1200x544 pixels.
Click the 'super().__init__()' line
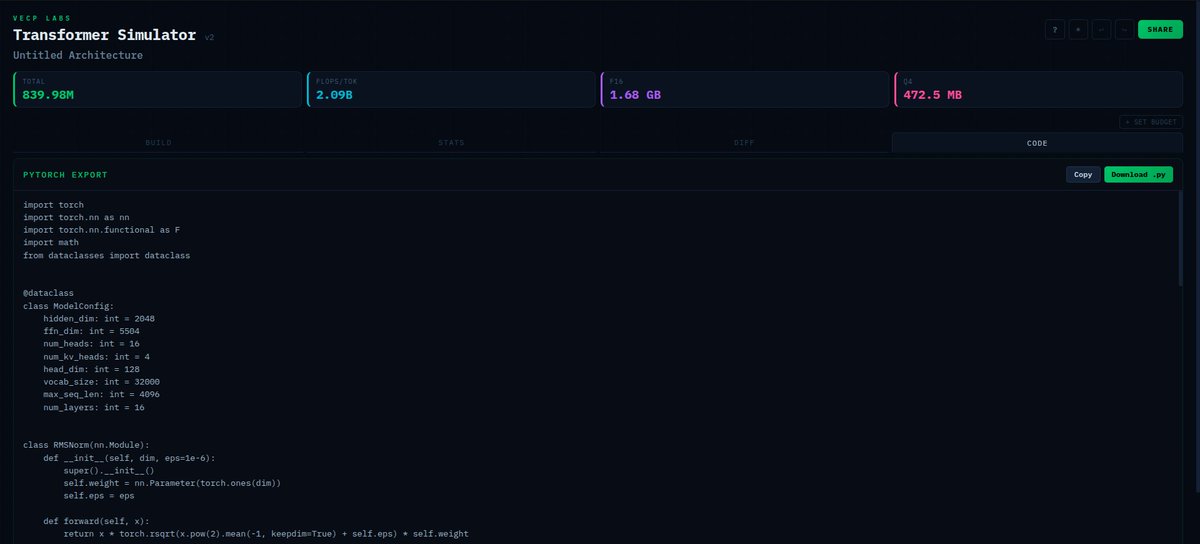click(109, 471)
